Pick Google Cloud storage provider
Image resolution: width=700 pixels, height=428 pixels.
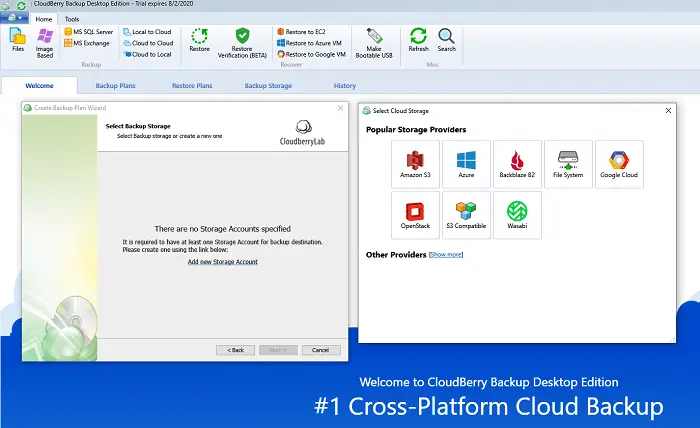619,164
